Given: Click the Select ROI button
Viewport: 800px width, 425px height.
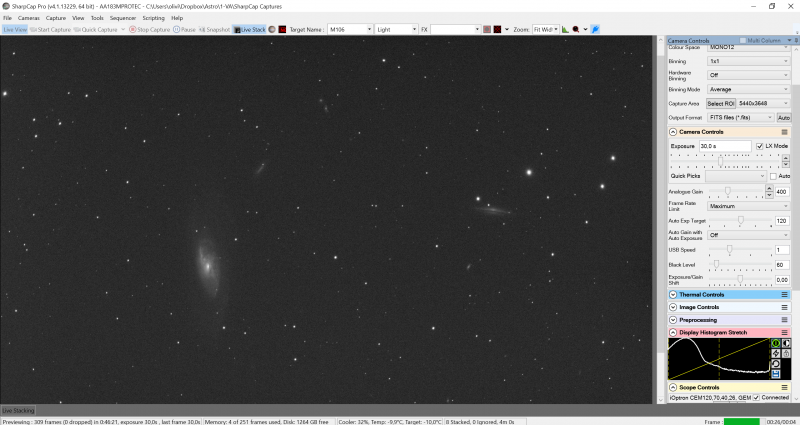Looking at the screenshot, I should pyautogui.click(x=720, y=104).
